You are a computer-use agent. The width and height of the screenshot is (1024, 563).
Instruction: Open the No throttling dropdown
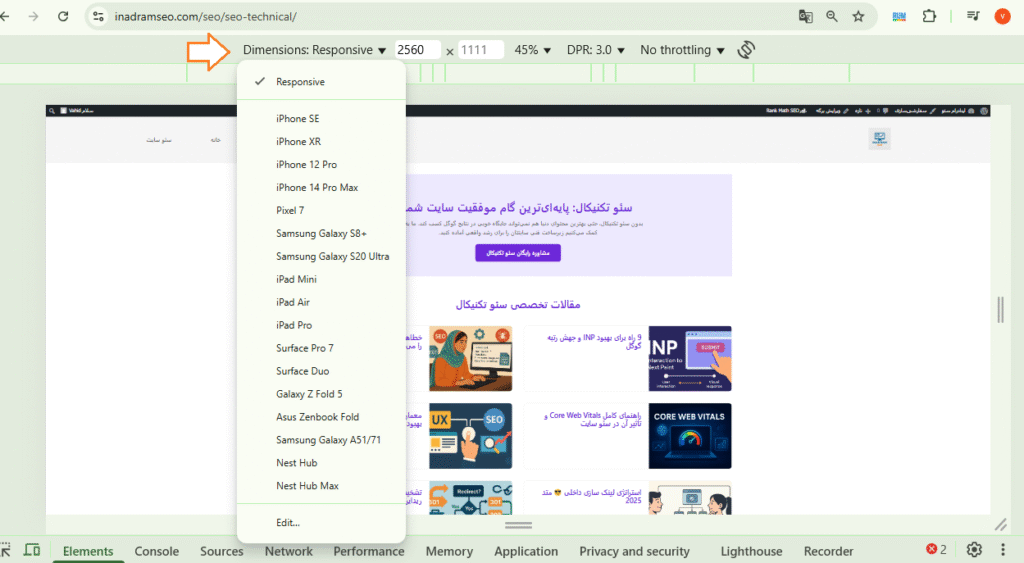click(682, 50)
